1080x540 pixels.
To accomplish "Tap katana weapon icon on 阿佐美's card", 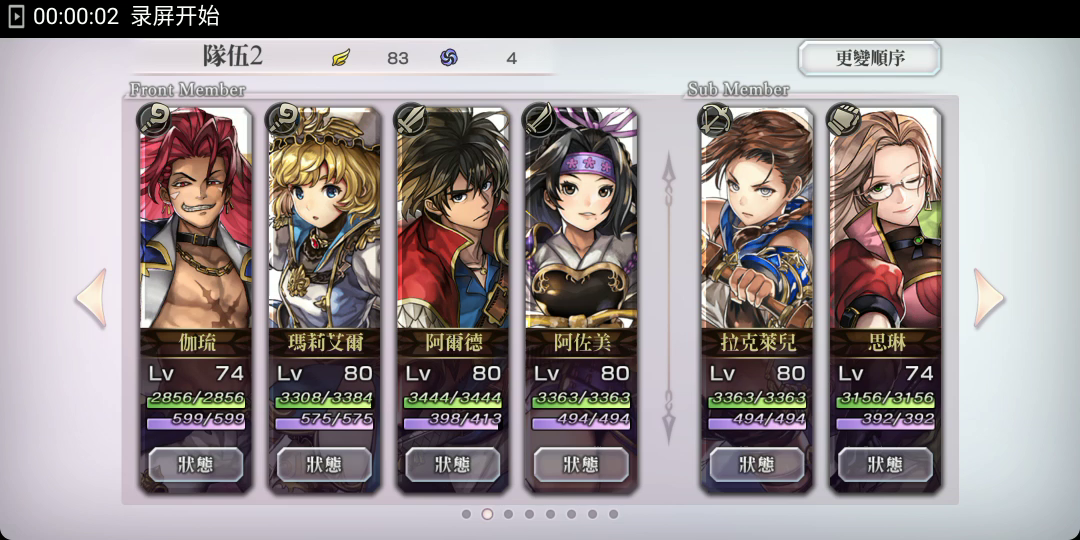I will click(x=537, y=119).
